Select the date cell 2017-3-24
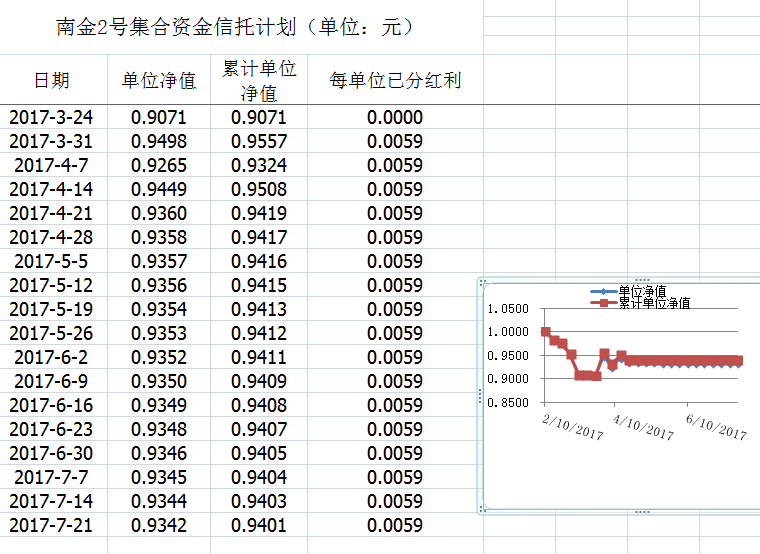Viewport: 760px width, 554px height. point(52,117)
